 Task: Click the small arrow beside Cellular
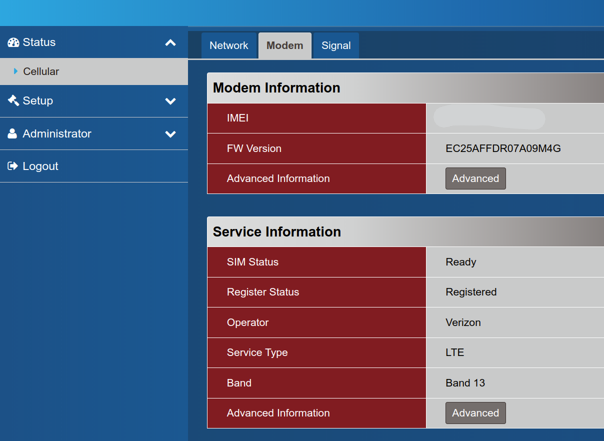point(15,71)
